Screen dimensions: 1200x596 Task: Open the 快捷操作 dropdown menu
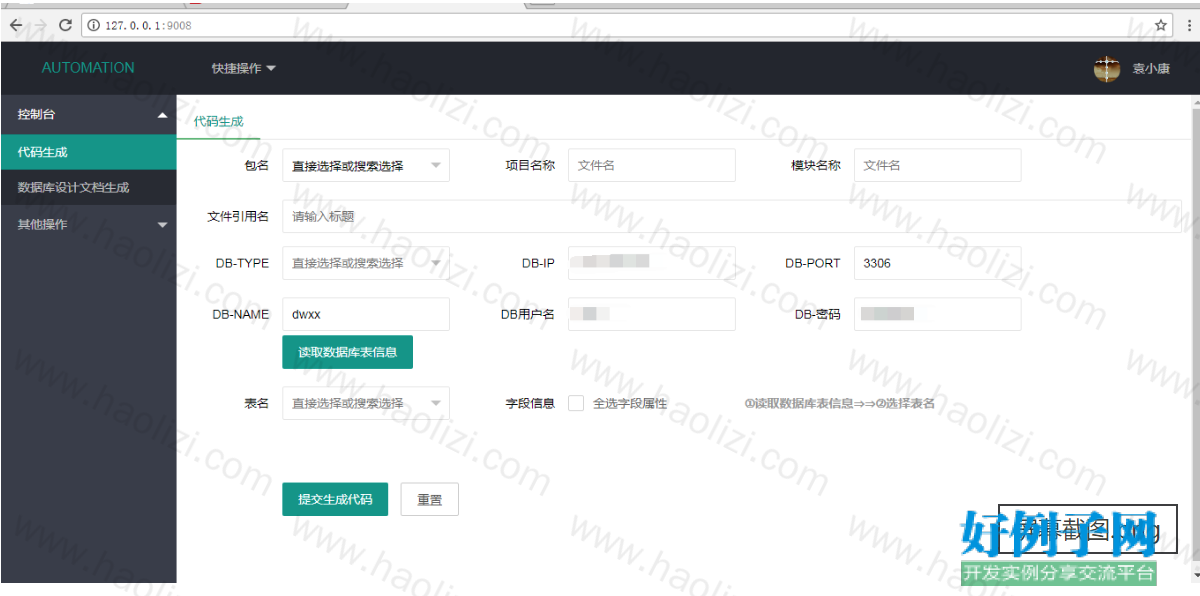[243, 68]
